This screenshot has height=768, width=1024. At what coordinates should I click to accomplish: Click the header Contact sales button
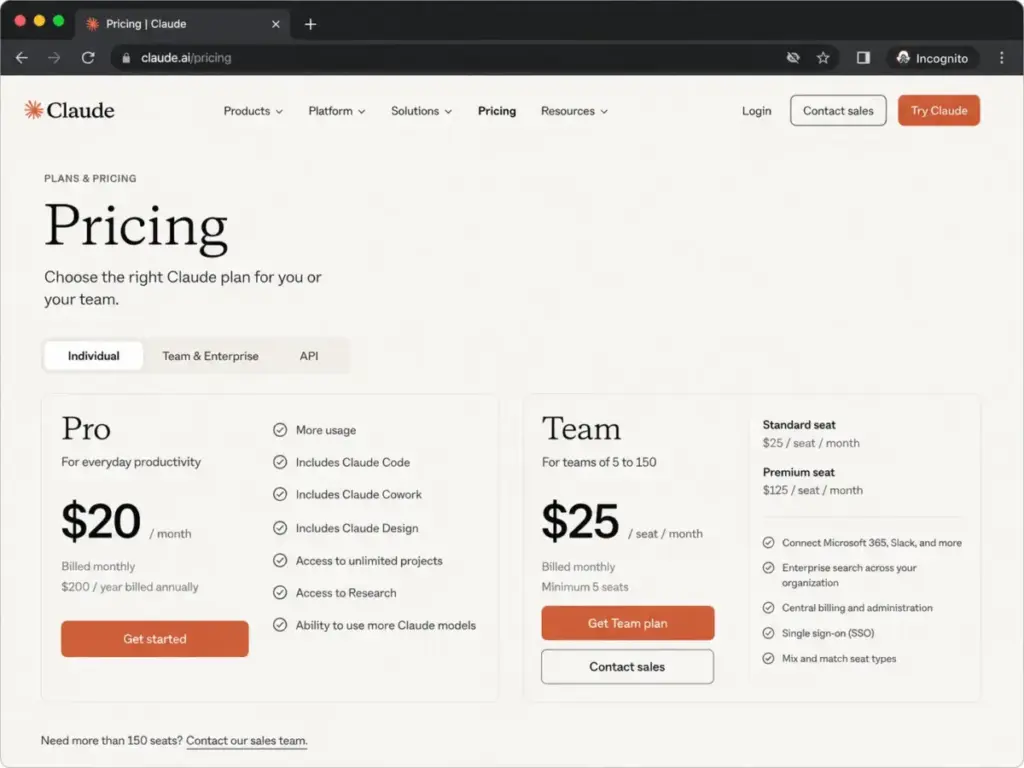(838, 110)
